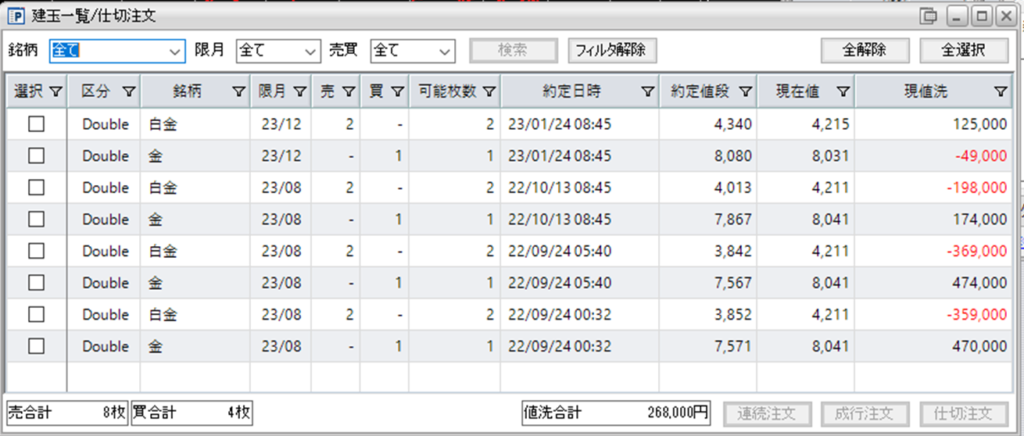
Task: Click filter icon on 選択 column header
Action: point(56,92)
